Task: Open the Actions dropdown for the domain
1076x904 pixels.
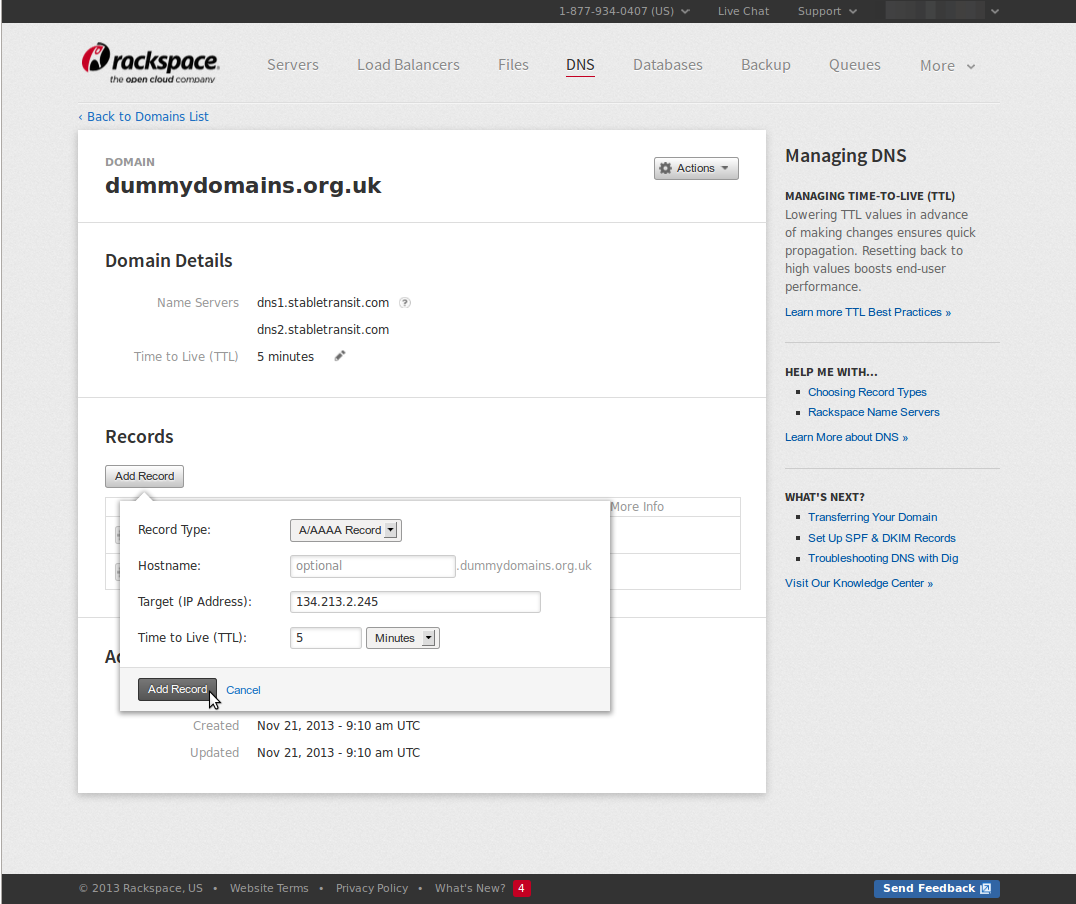Action: tap(696, 168)
